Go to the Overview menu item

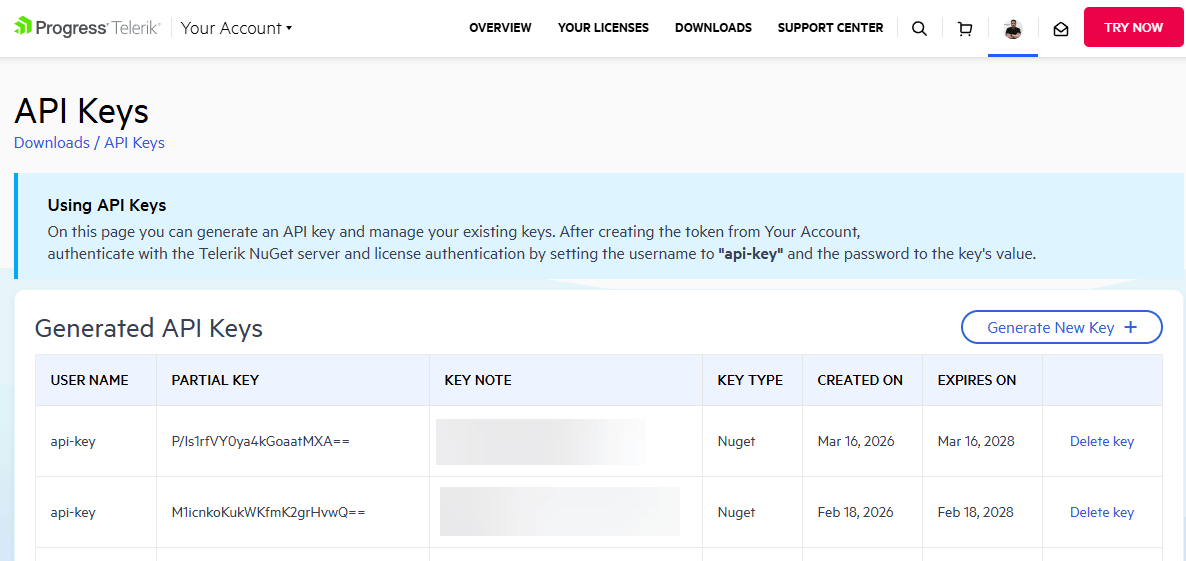pos(500,28)
